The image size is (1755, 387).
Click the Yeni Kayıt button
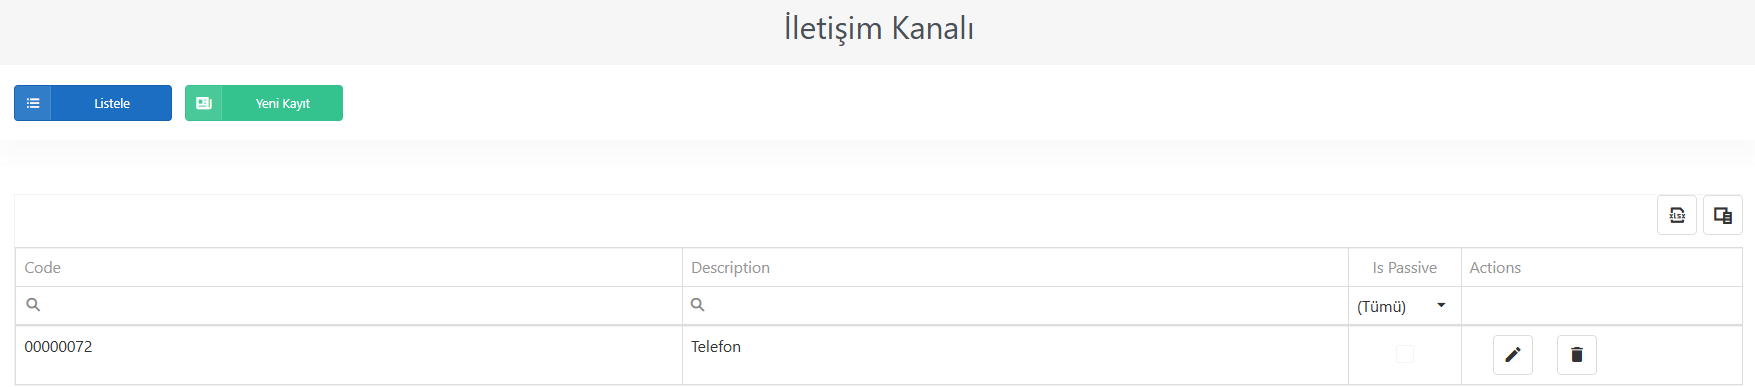click(264, 103)
